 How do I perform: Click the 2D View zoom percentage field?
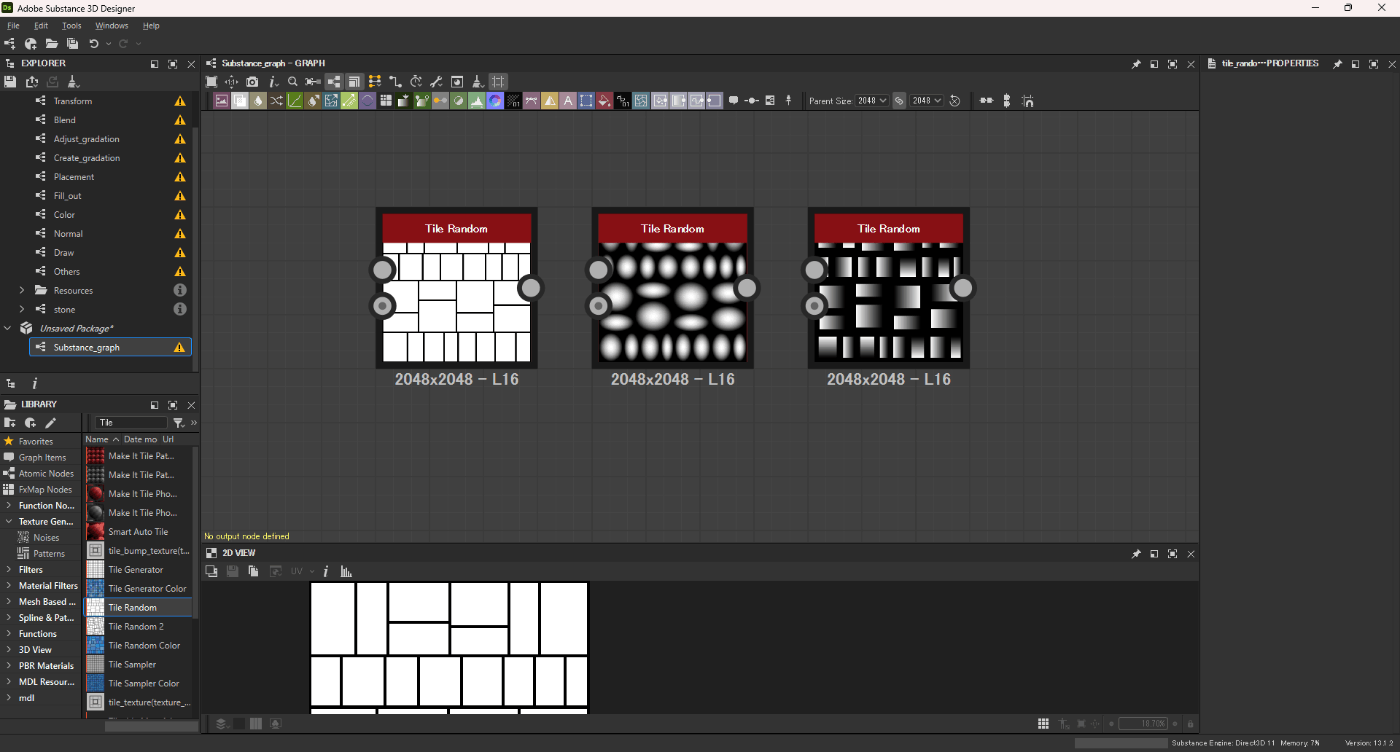pos(1143,724)
